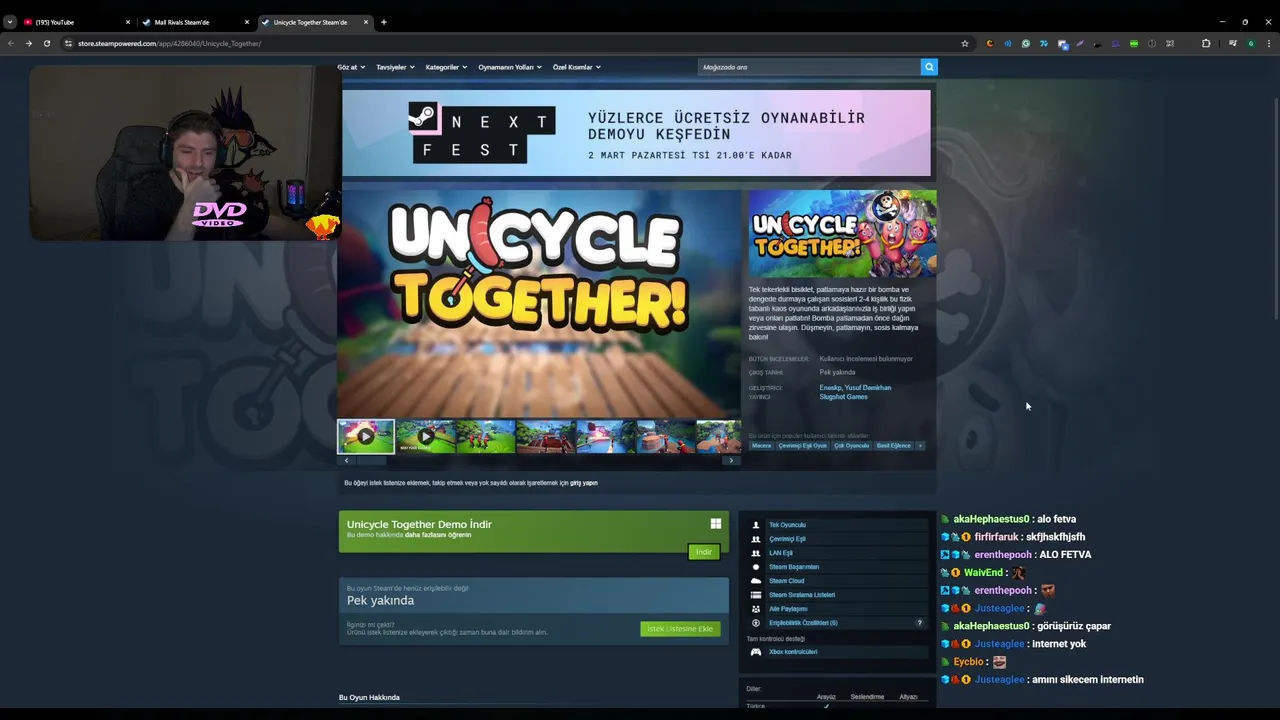Click the Steam Sıralama Listeleri leaderboard icon
1280x720 pixels.
tap(756, 595)
